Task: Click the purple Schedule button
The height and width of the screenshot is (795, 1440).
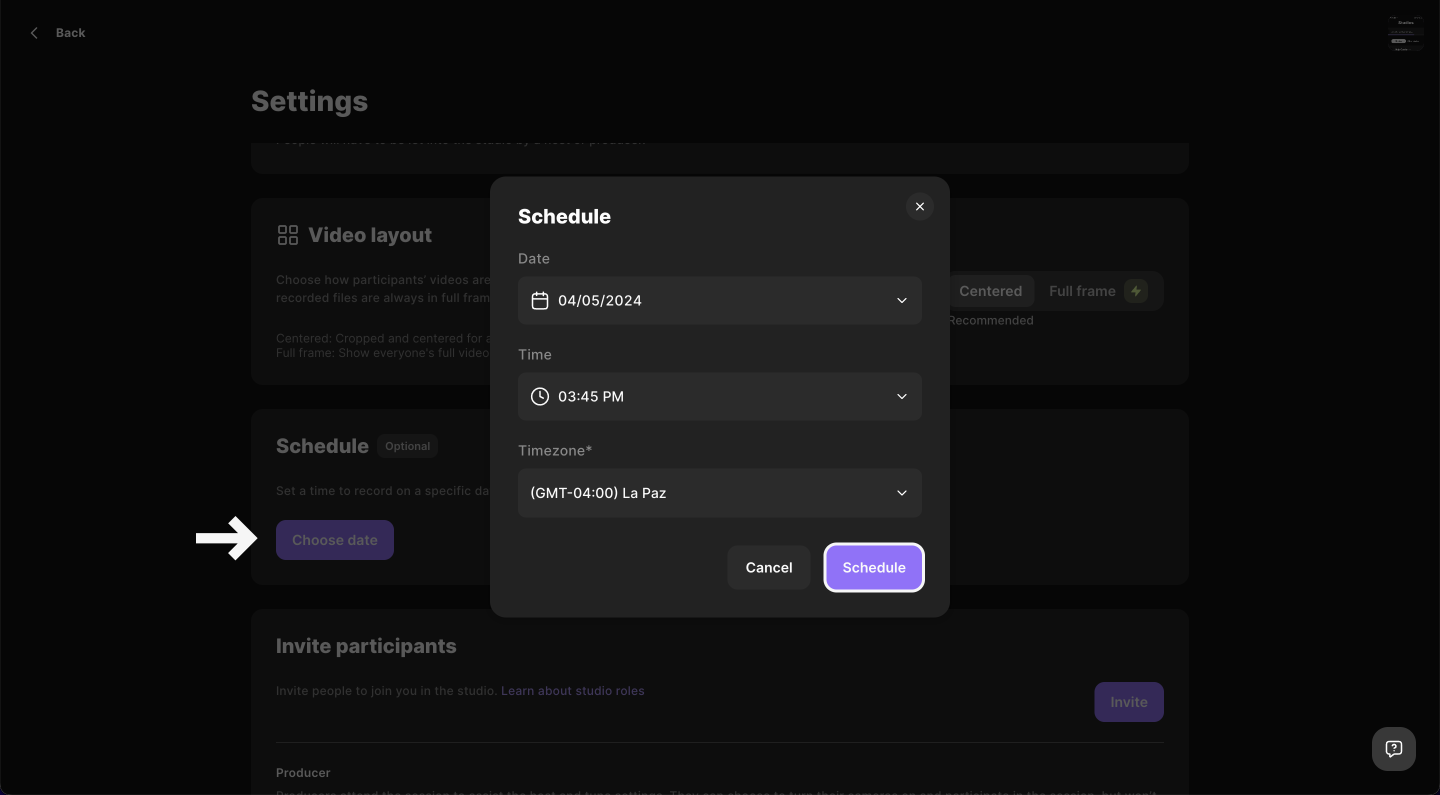Action: 874,568
